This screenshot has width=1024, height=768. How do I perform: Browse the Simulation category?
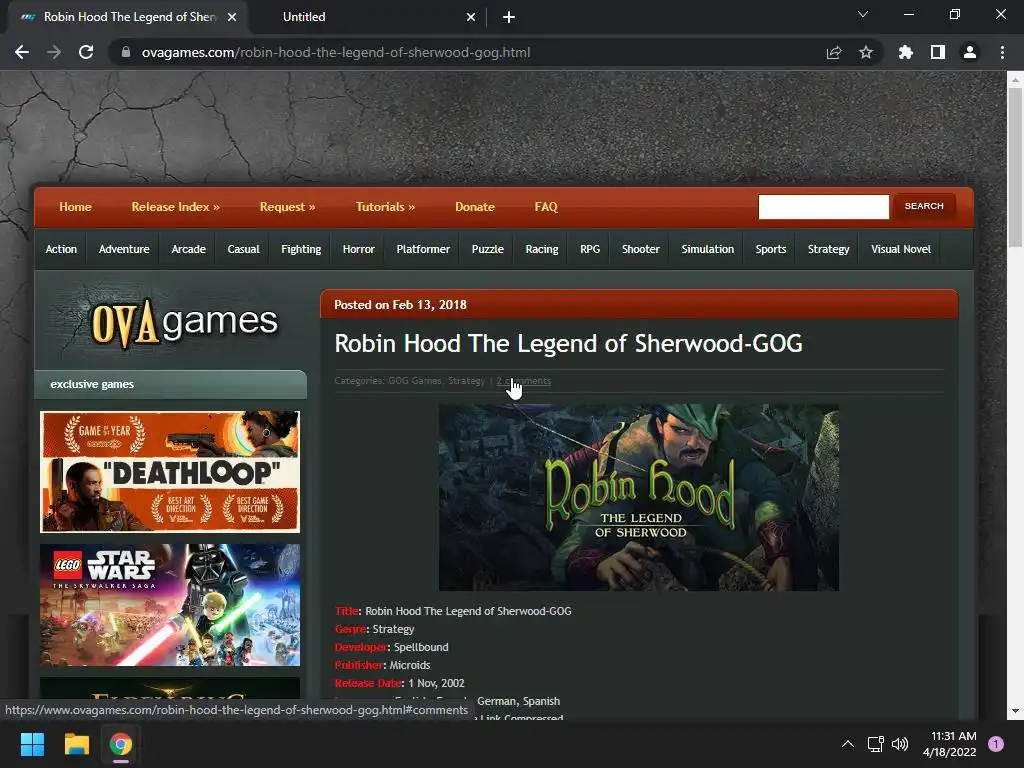point(708,249)
